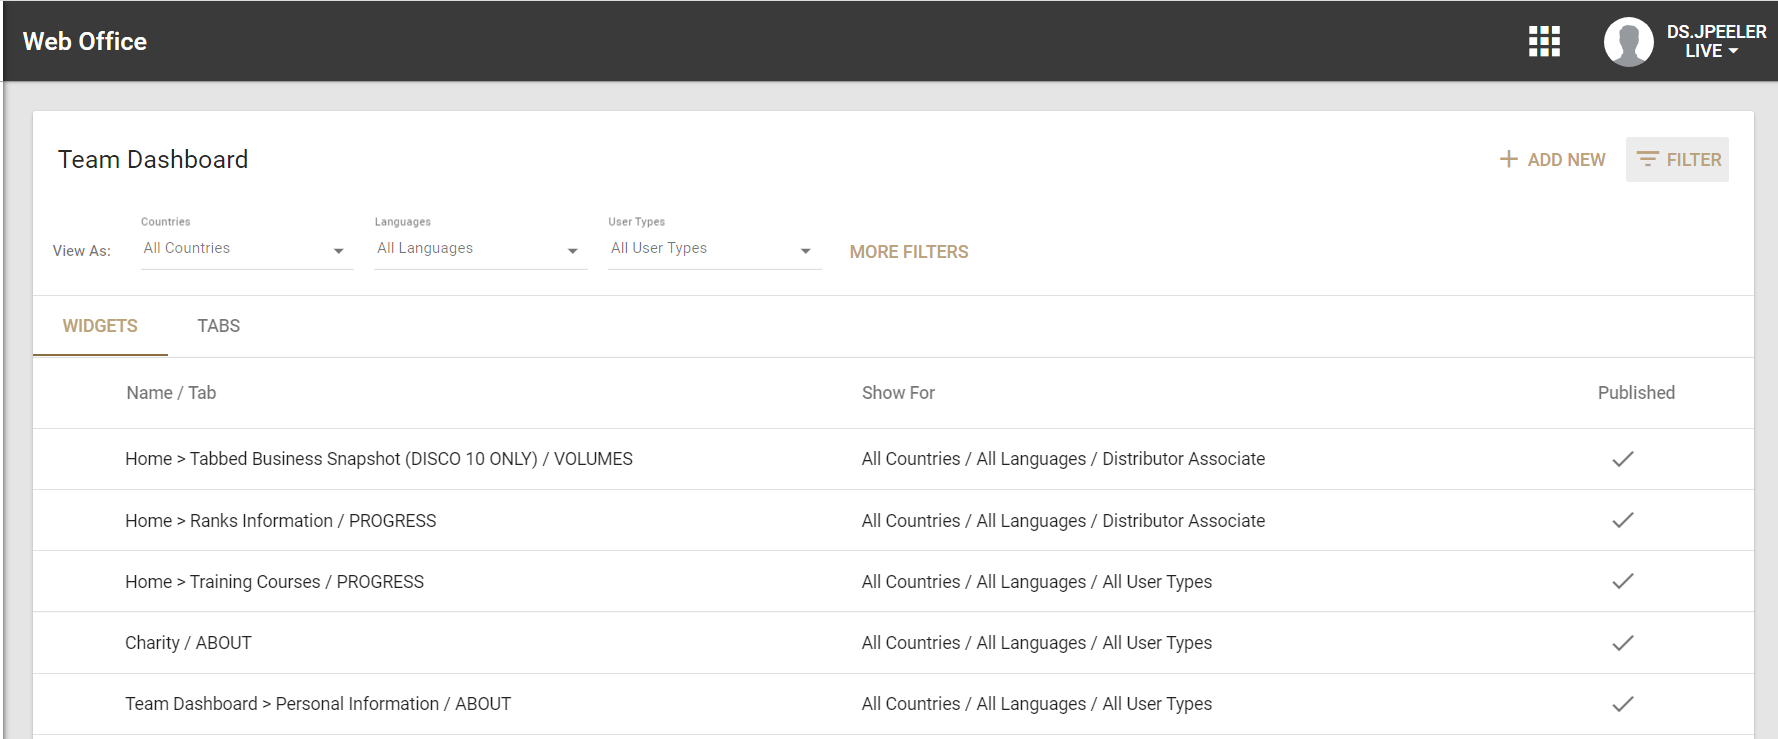Image resolution: width=1778 pixels, height=739 pixels.
Task: Click the More Filters button
Action: [x=908, y=252]
